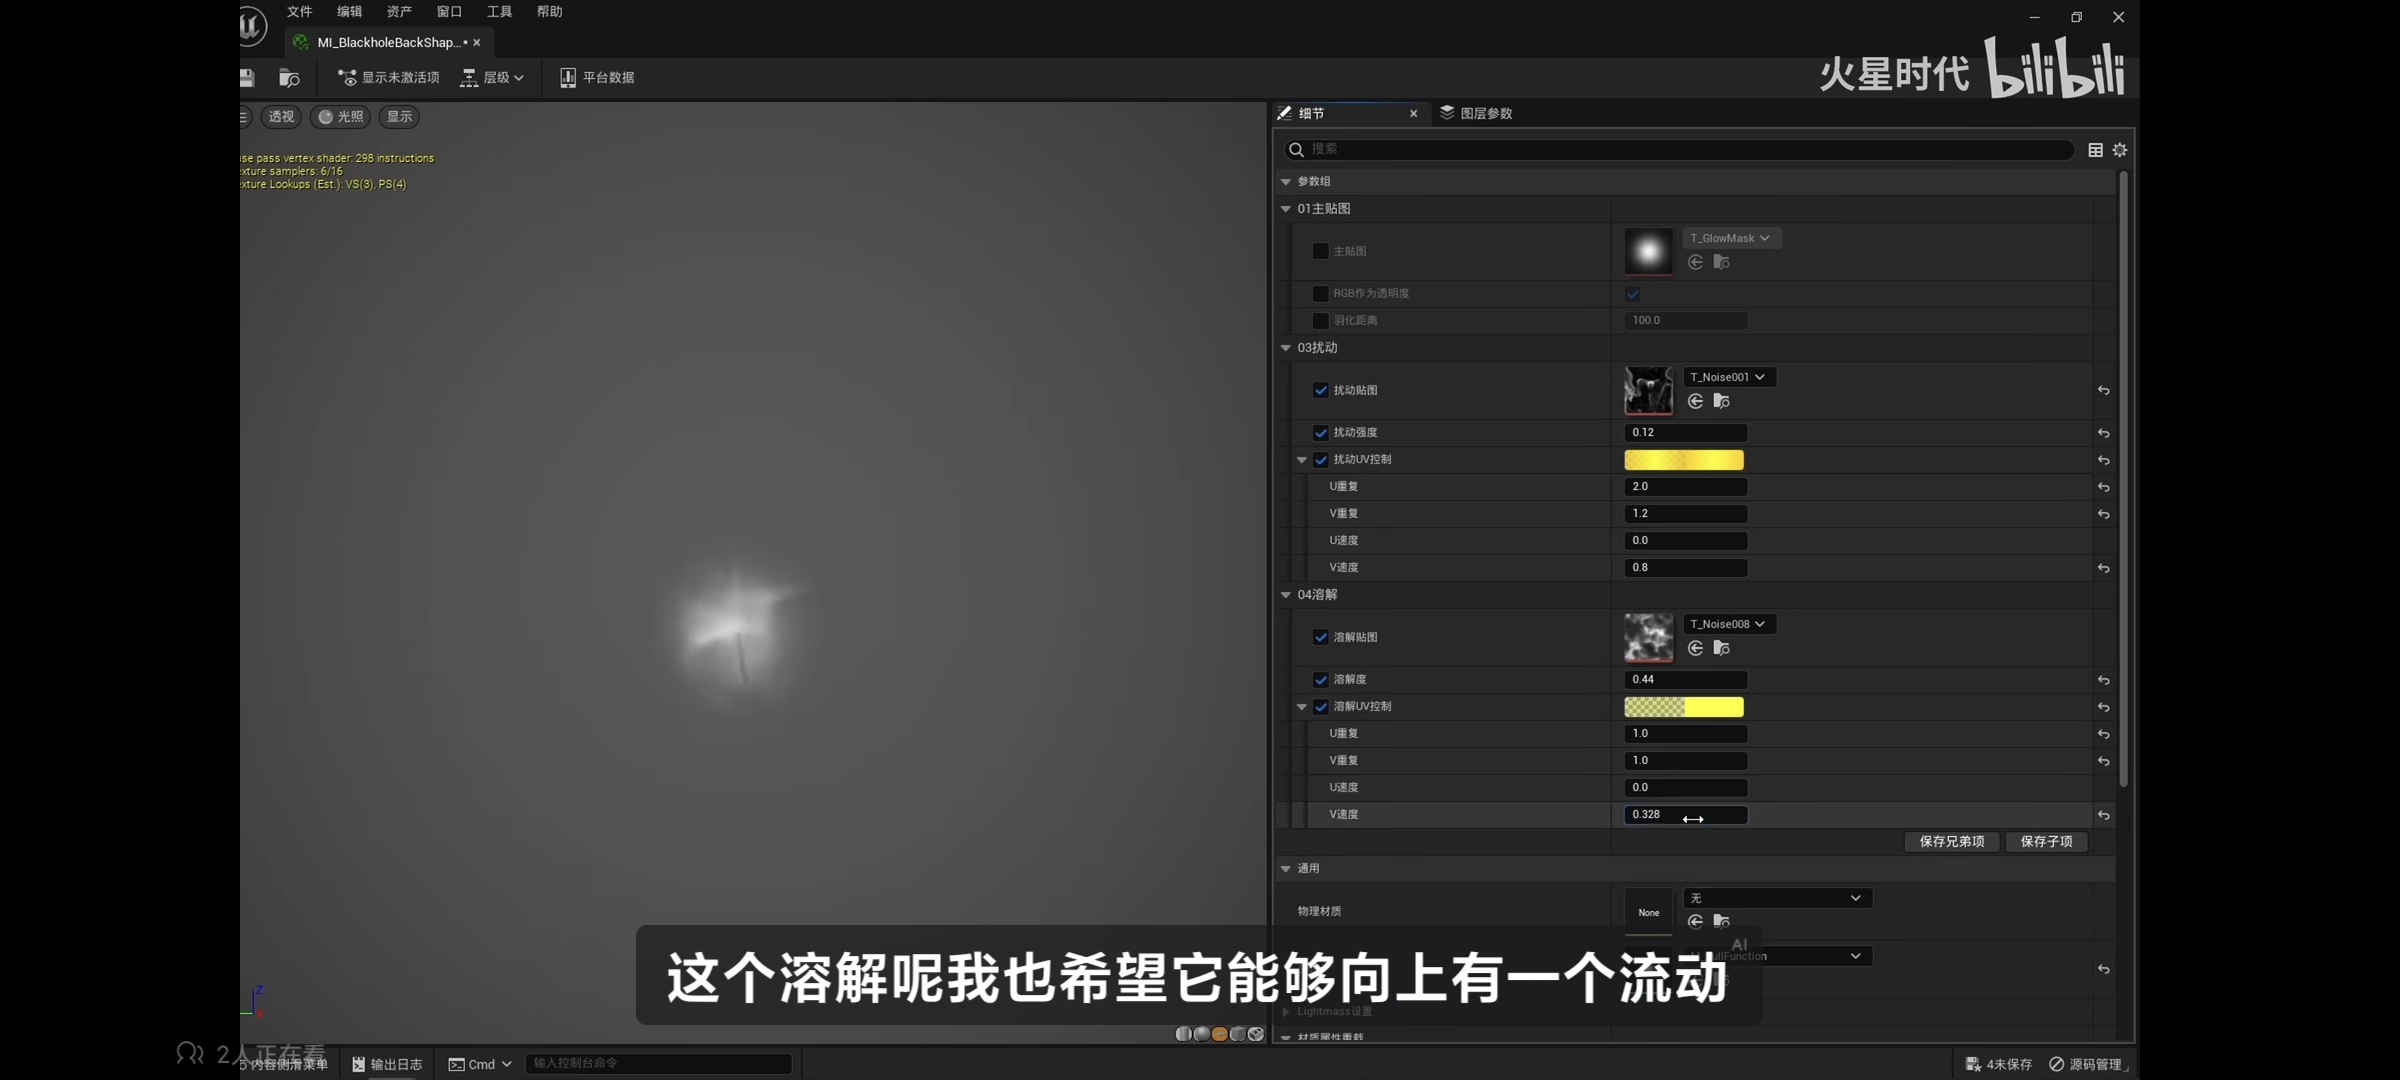Click the 保存兄弟项 button
Screen dimensions: 2400x1080
[x=1951, y=841]
